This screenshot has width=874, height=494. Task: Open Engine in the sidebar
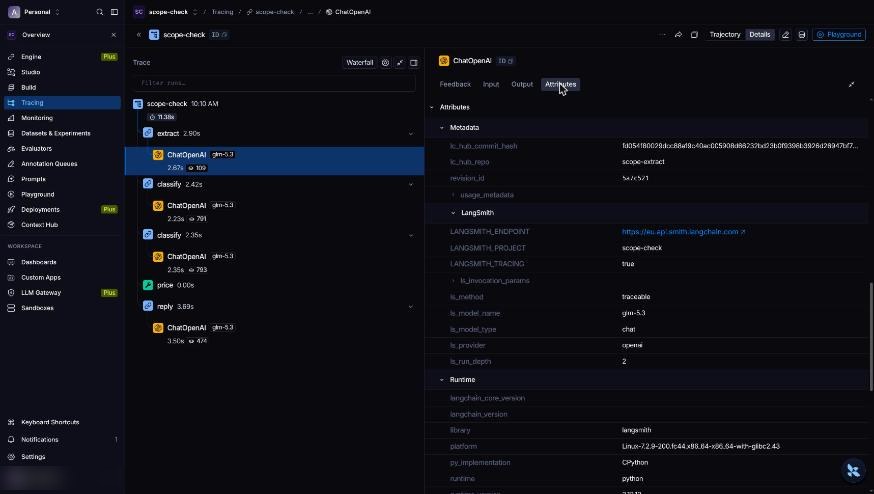pyautogui.click(x=31, y=57)
